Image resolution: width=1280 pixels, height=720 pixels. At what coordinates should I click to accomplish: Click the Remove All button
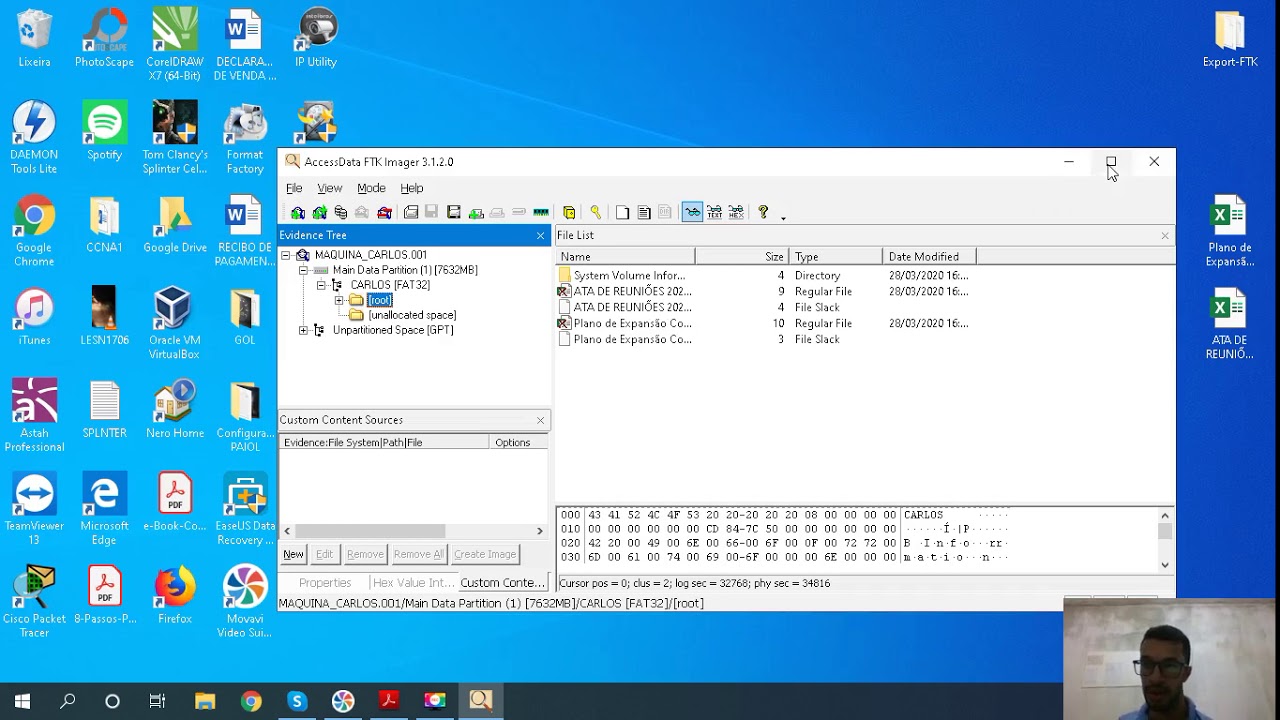click(418, 554)
